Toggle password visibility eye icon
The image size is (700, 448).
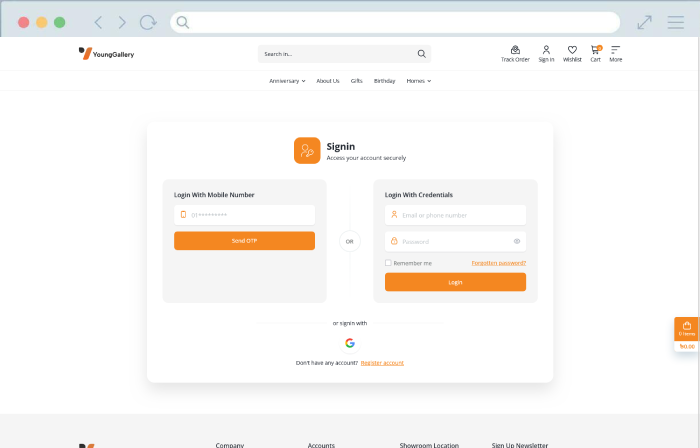517,241
